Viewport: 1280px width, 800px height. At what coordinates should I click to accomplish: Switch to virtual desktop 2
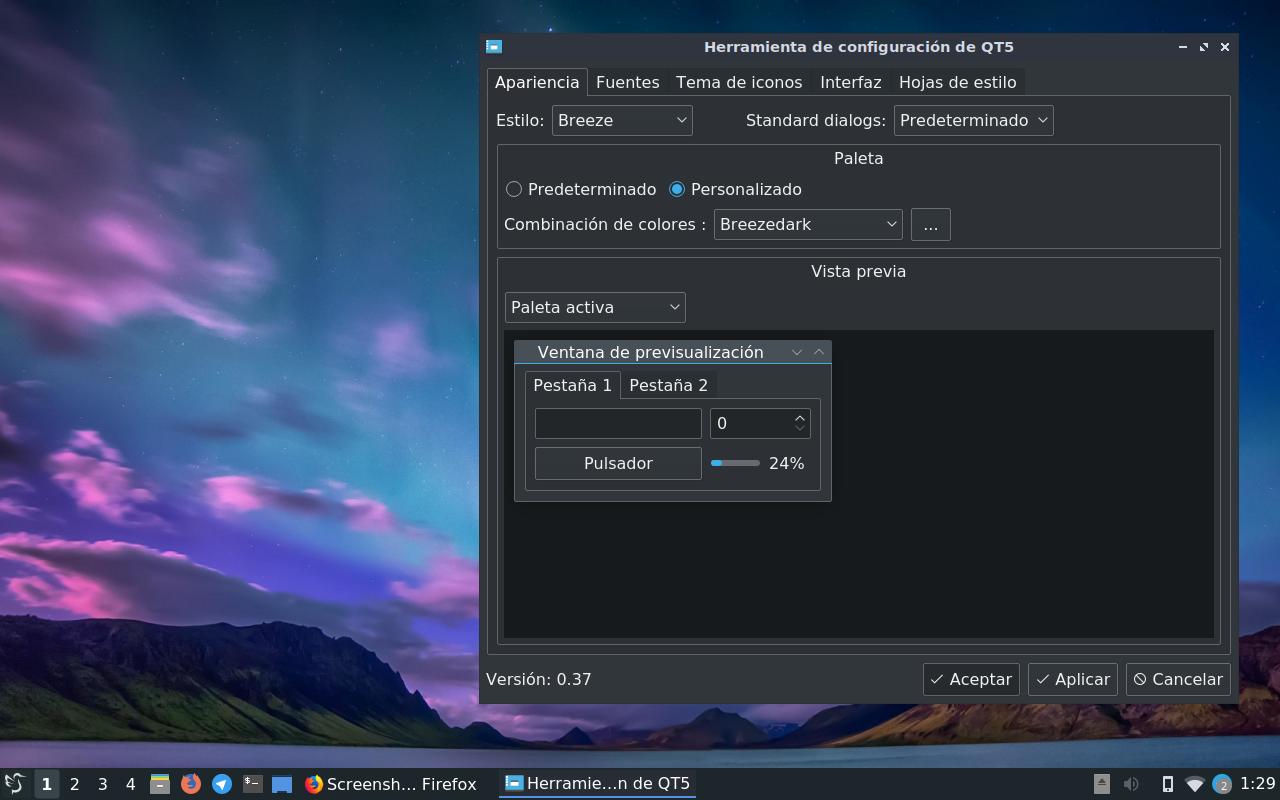tap(74, 784)
